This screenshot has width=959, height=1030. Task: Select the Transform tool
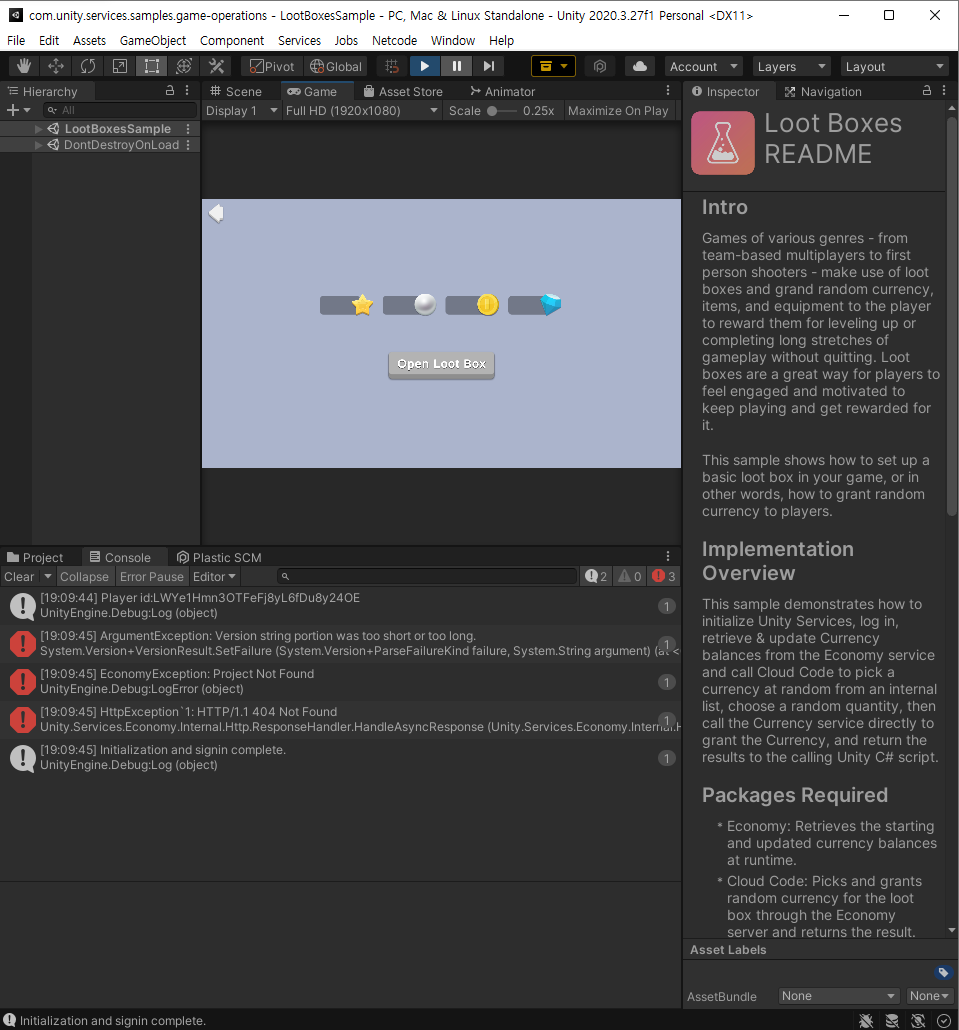(x=184, y=66)
